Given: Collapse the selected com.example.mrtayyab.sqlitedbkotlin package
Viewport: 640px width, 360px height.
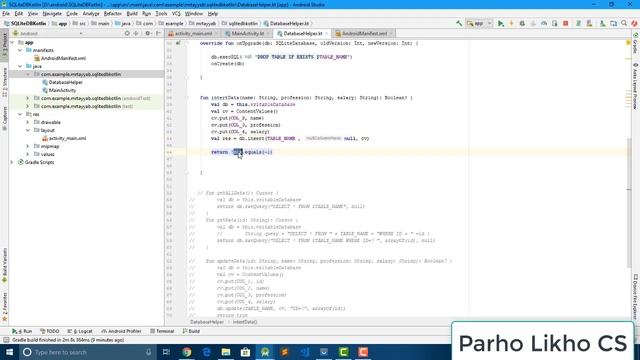Looking at the screenshot, I should 28,74.
